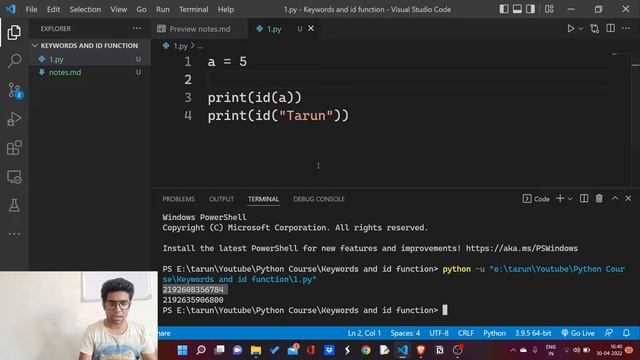Start Go Live server
Viewport: 640px width, 360px height.
coord(578,333)
